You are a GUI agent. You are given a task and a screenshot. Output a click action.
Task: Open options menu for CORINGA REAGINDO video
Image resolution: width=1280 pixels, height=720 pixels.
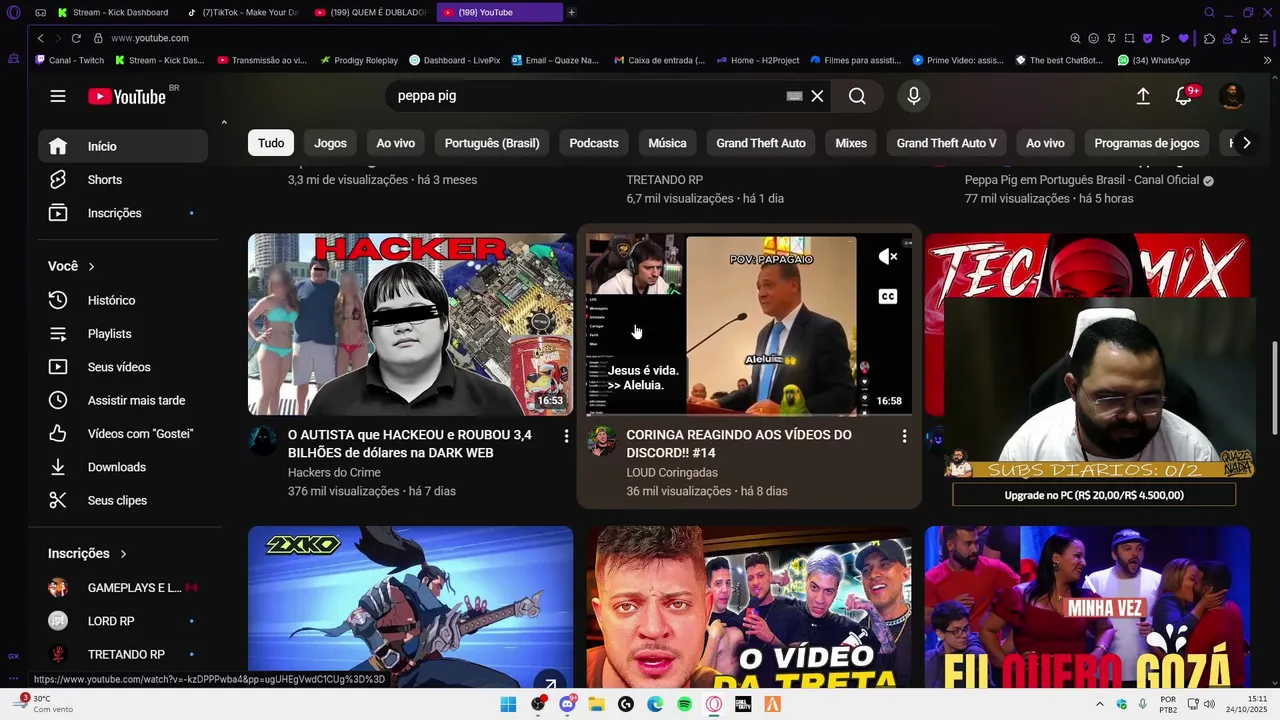coord(904,436)
